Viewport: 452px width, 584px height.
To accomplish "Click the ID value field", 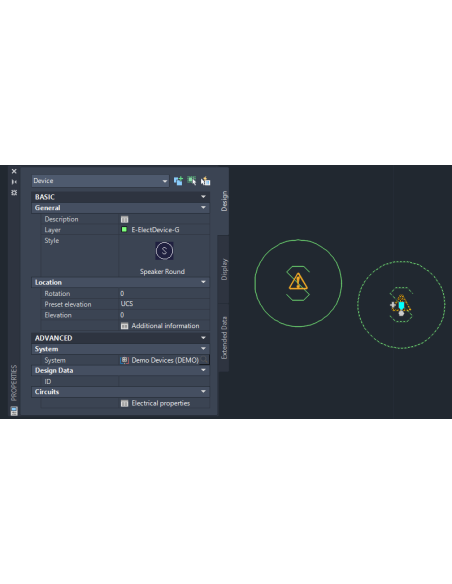I will pos(164,381).
